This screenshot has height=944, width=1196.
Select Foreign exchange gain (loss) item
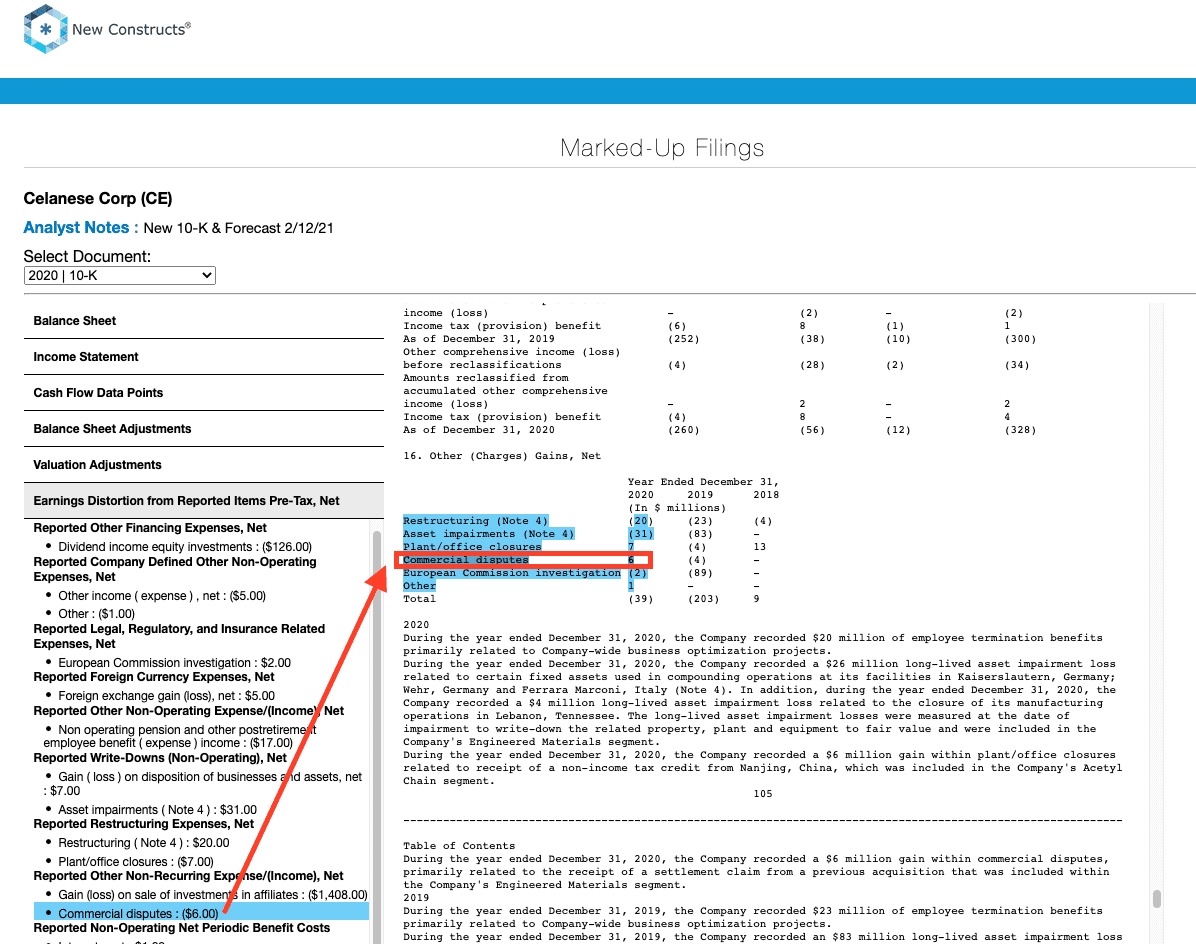[x=166, y=695]
